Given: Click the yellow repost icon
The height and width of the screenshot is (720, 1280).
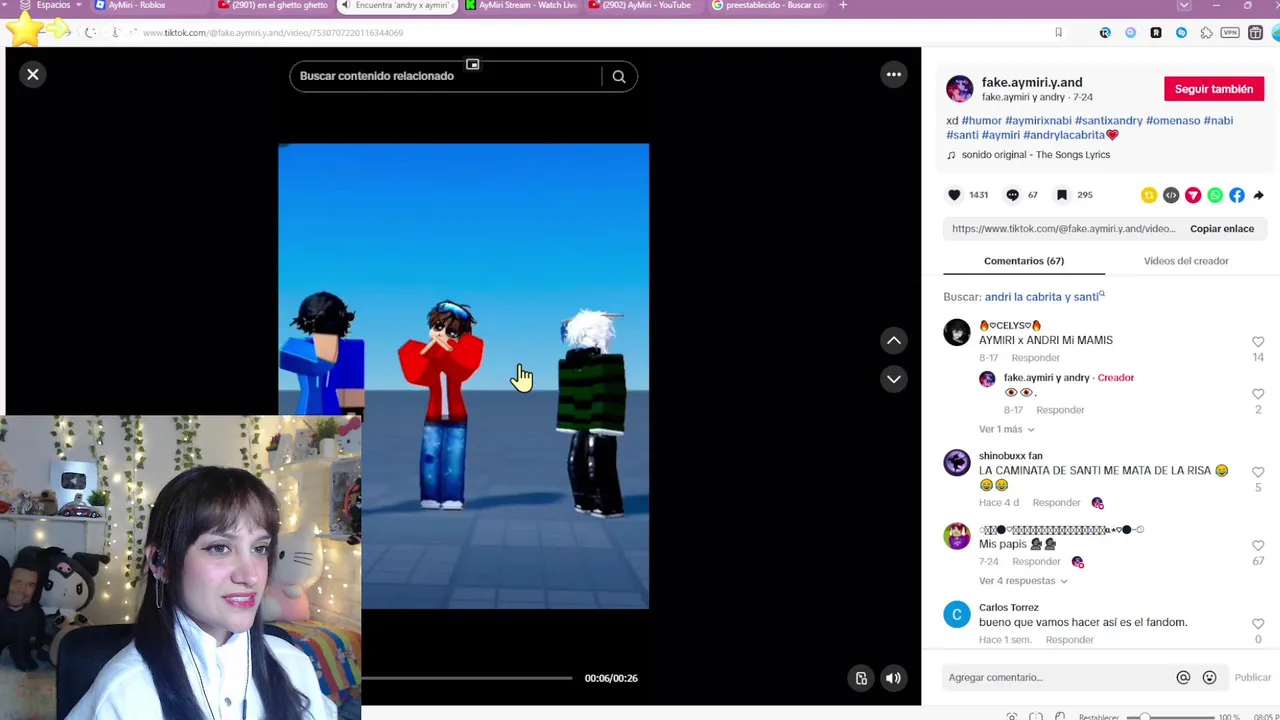Looking at the screenshot, I should point(1149,195).
